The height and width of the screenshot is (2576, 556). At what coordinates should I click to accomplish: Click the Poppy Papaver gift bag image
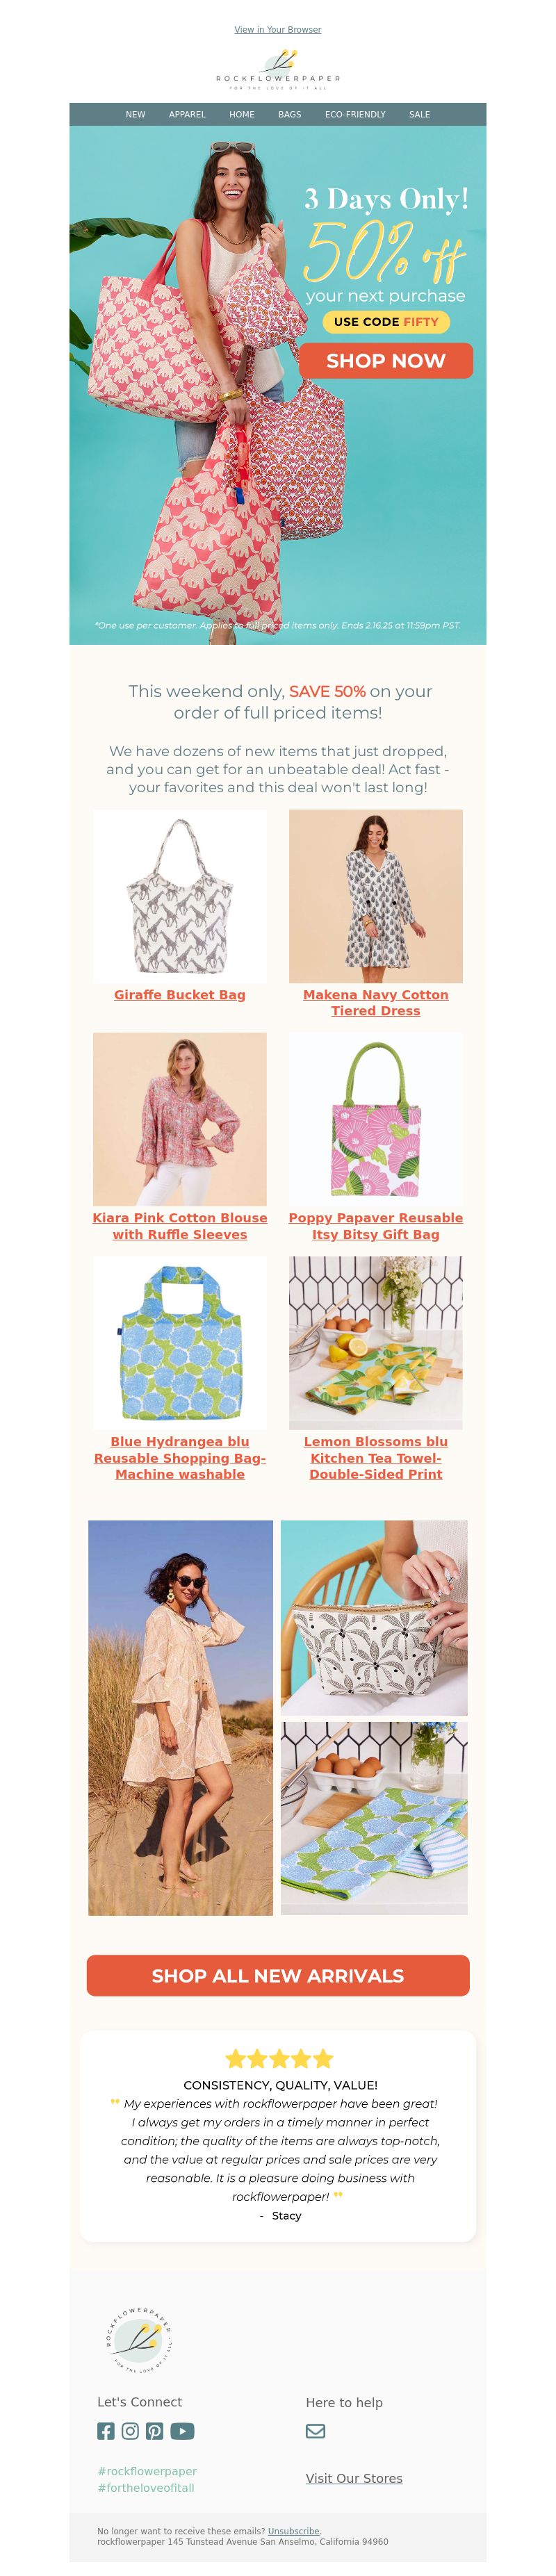click(376, 1119)
